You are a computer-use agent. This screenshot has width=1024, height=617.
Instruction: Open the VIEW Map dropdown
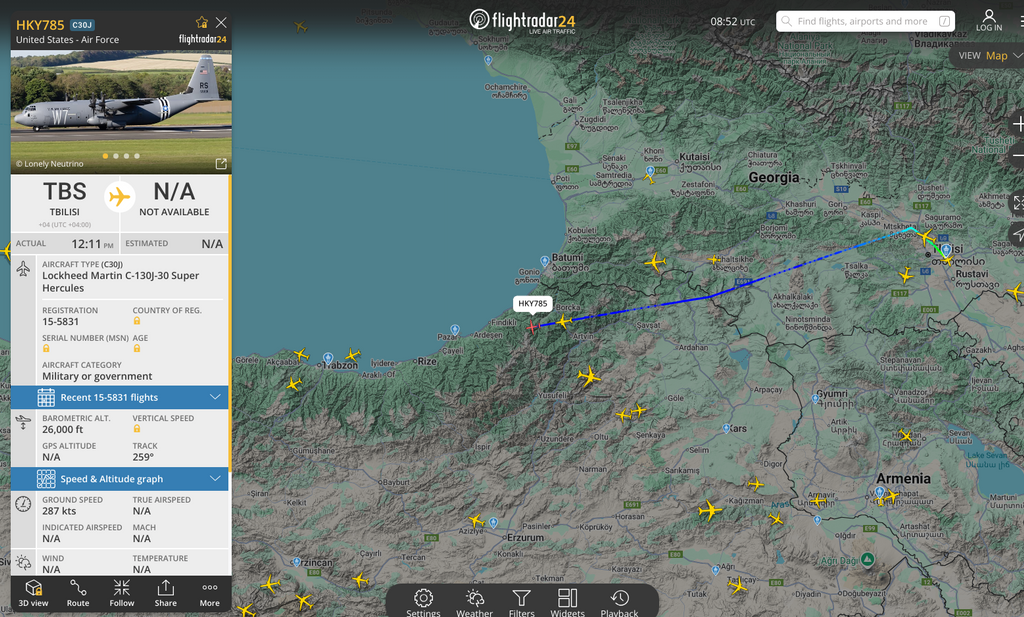(989, 56)
